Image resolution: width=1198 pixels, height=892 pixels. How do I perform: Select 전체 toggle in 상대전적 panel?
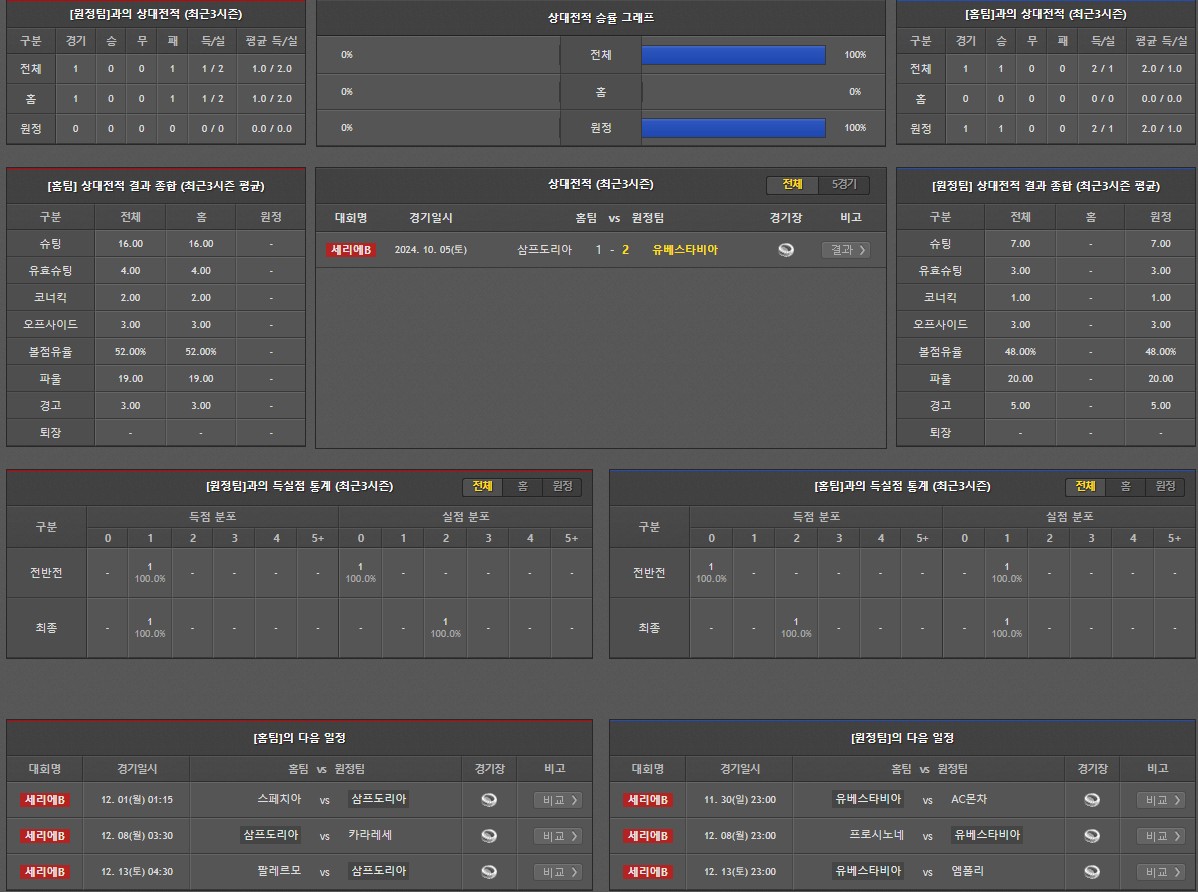tap(792, 185)
